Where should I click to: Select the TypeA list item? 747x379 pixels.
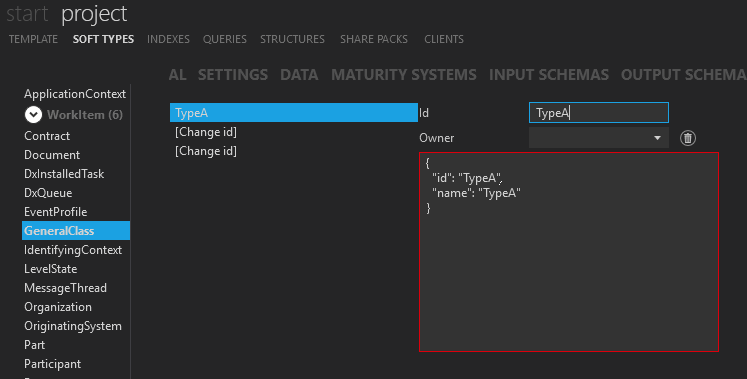pyautogui.click(x=294, y=113)
